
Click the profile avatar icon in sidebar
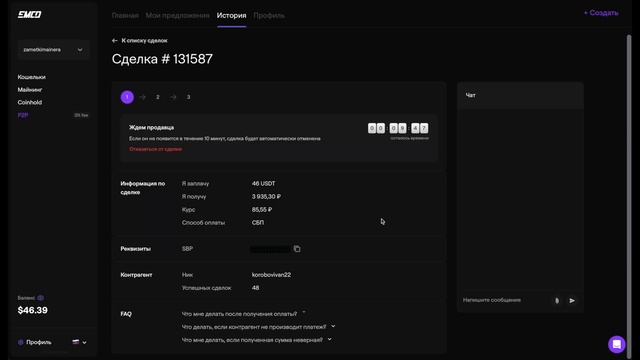pos(21,342)
